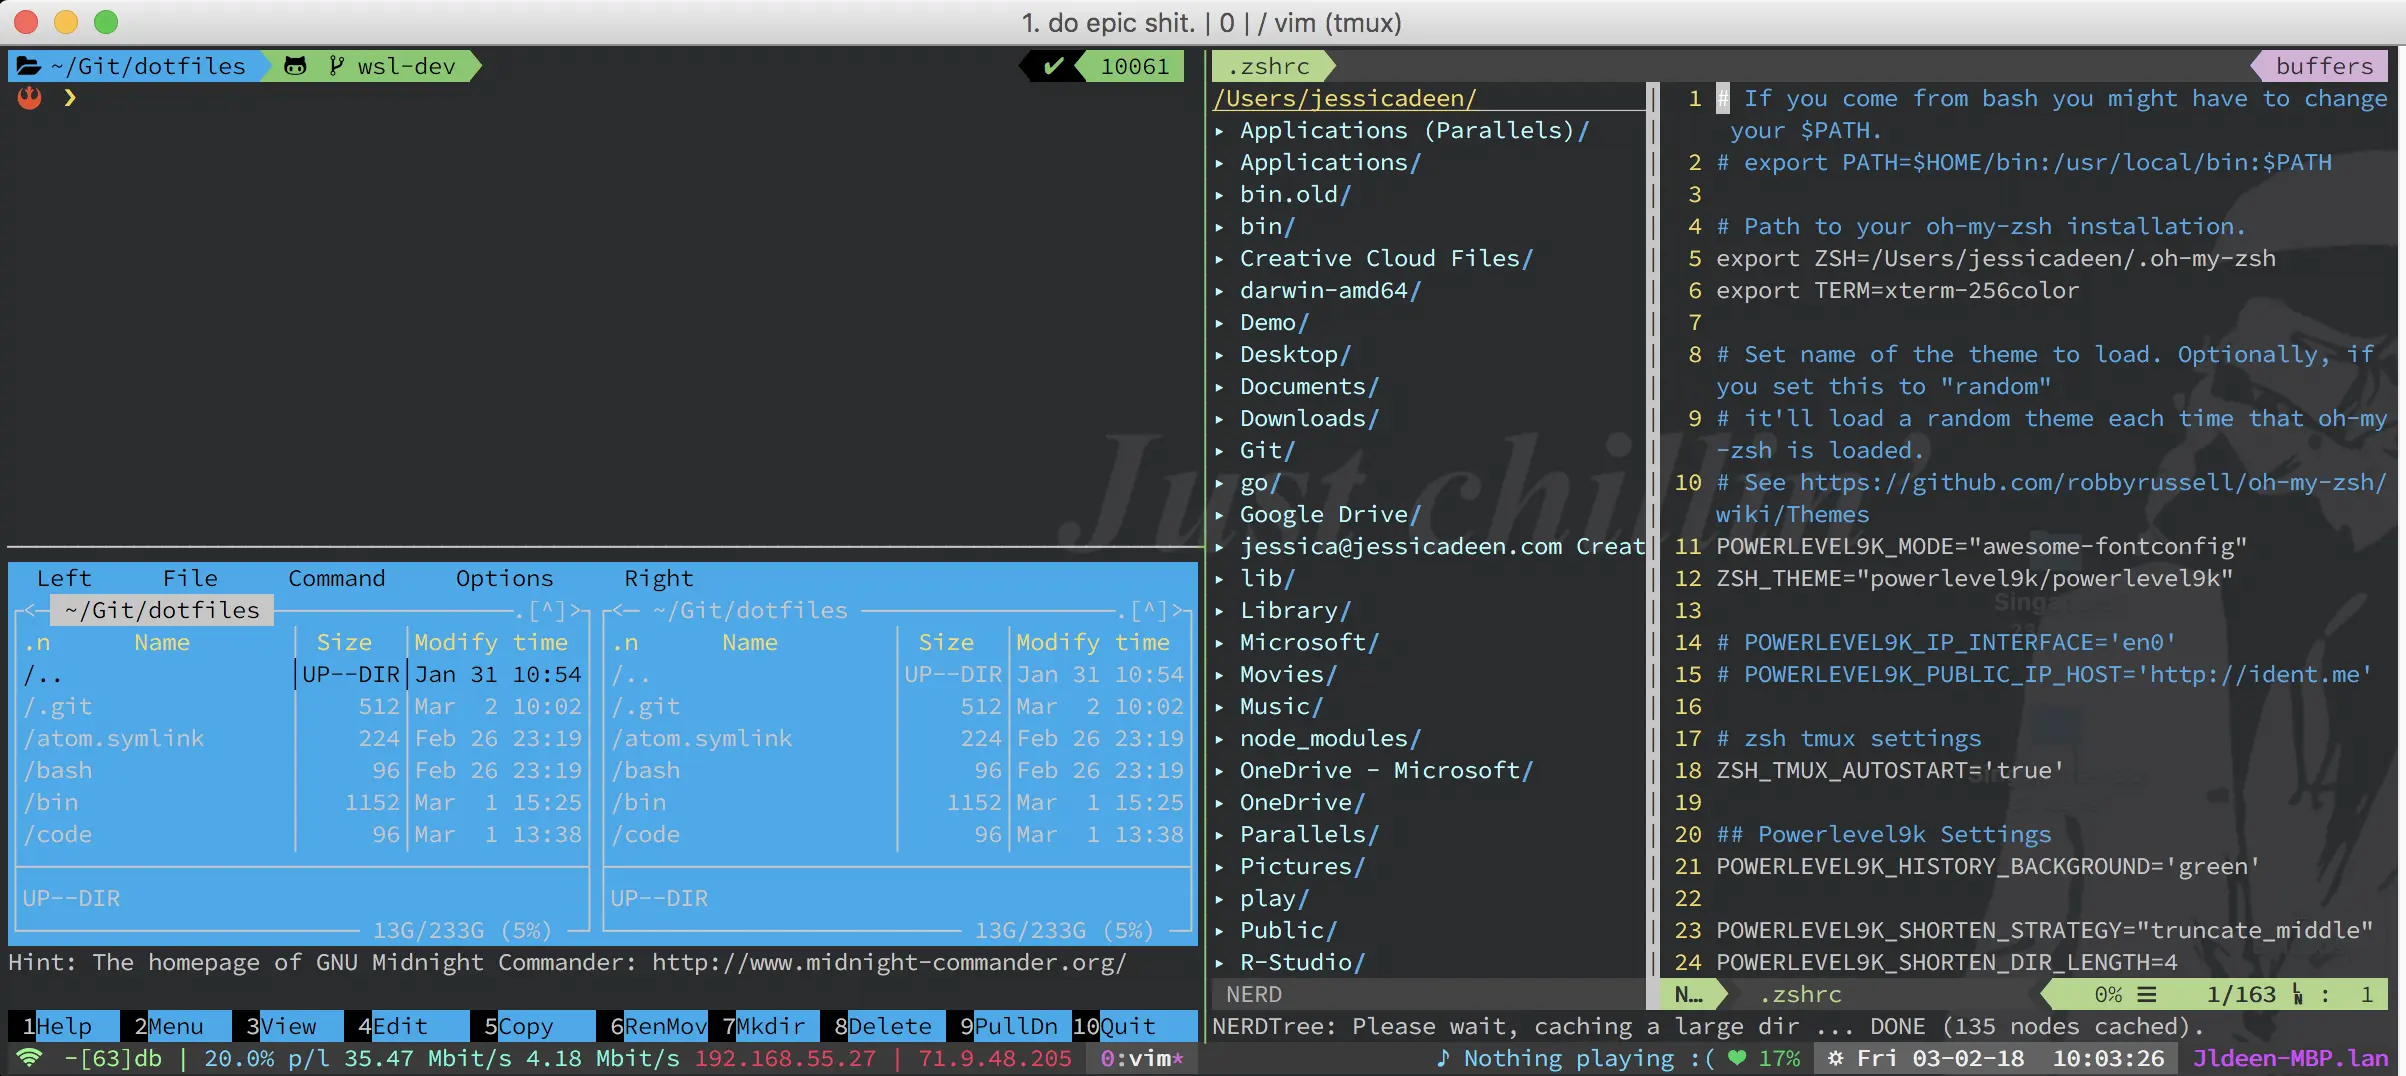This screenshot has width=2406, height=1076.
Task: Click the 192.168.55.27 local IP address
Action: coord(785,1058)
